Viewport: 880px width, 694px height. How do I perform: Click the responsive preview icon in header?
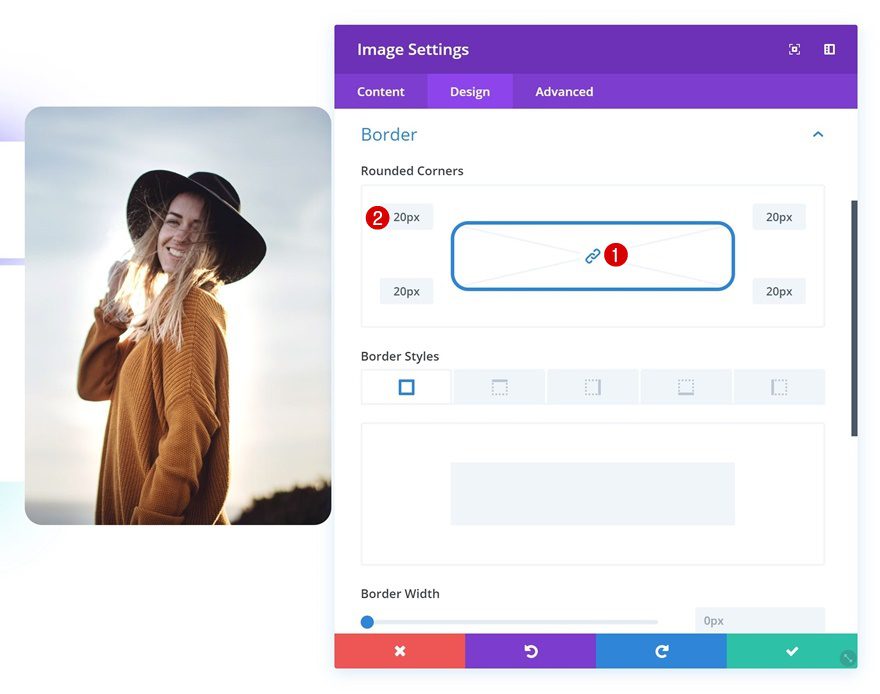coord(794,48)
